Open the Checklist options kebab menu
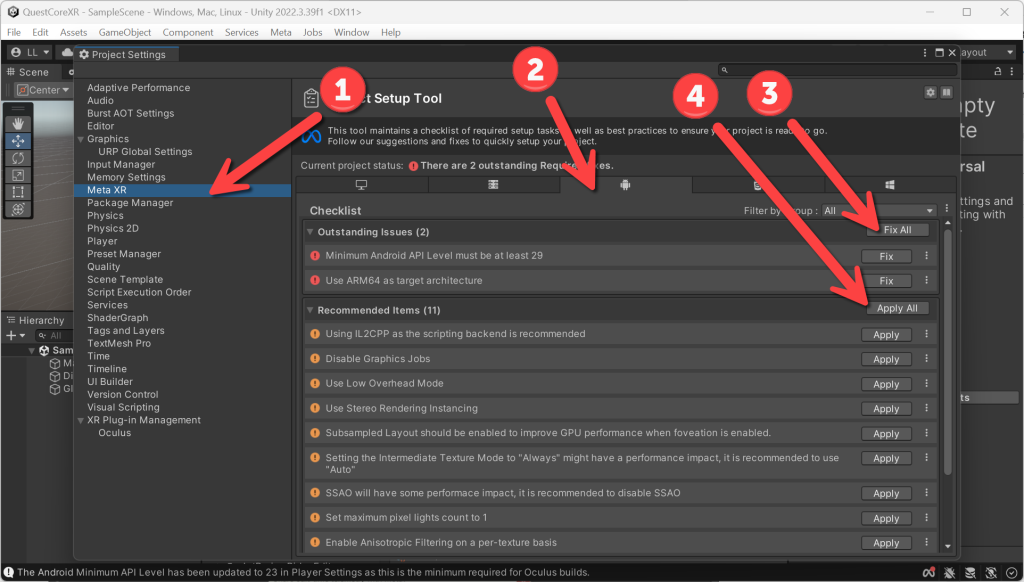This screenshot has width=1024, height=582. (946, 208)
